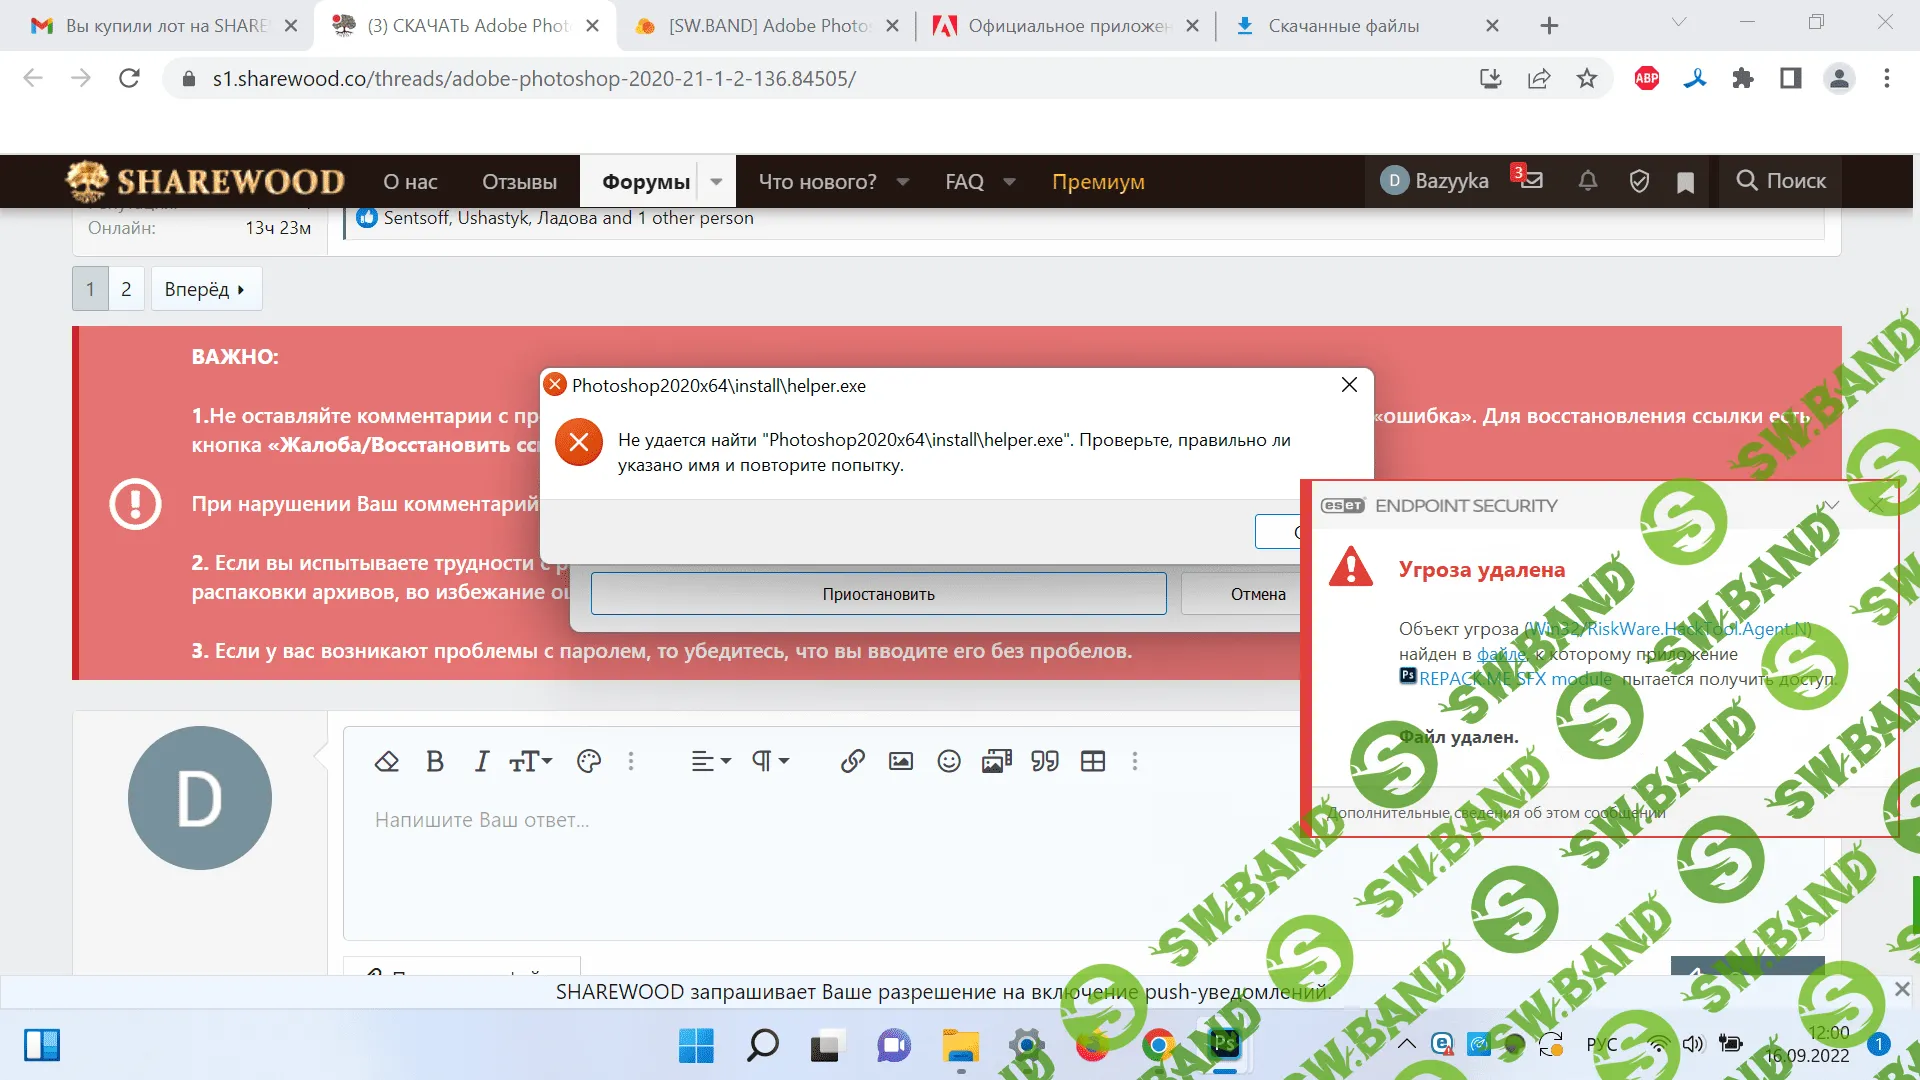Click the insert image icon
The height and width of the screenshot is (1080, 1920).
click(x=901, y=762)
